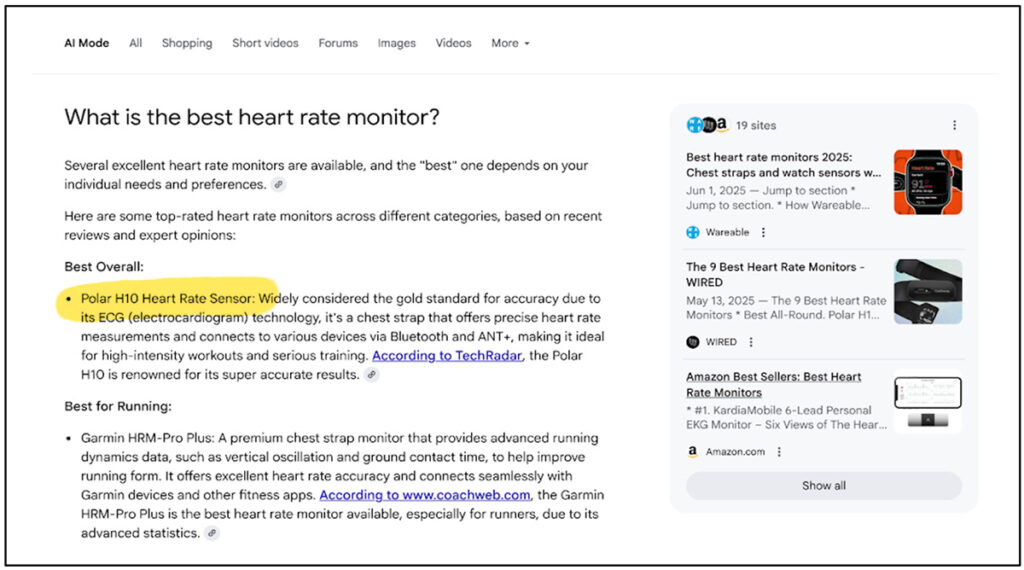
Task: Open the sources panel three-dot menu
Action: click(954, 125)
